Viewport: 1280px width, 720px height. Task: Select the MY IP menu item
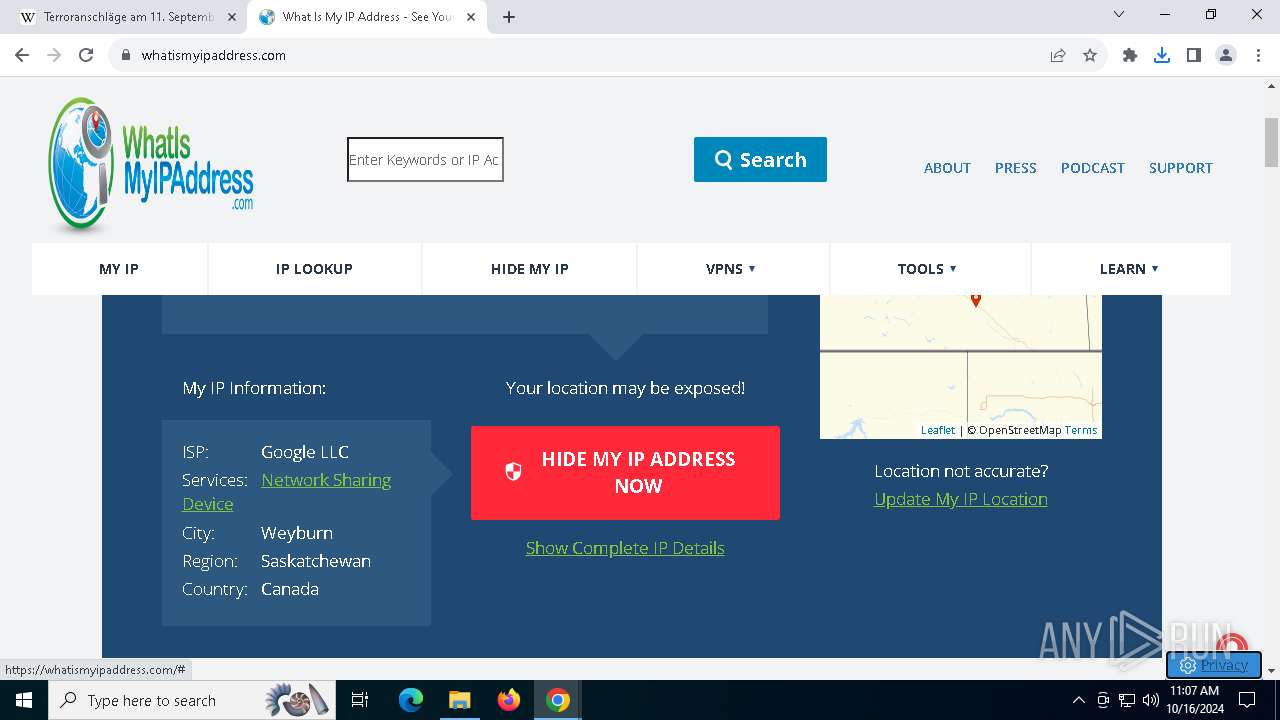point(119,269)
